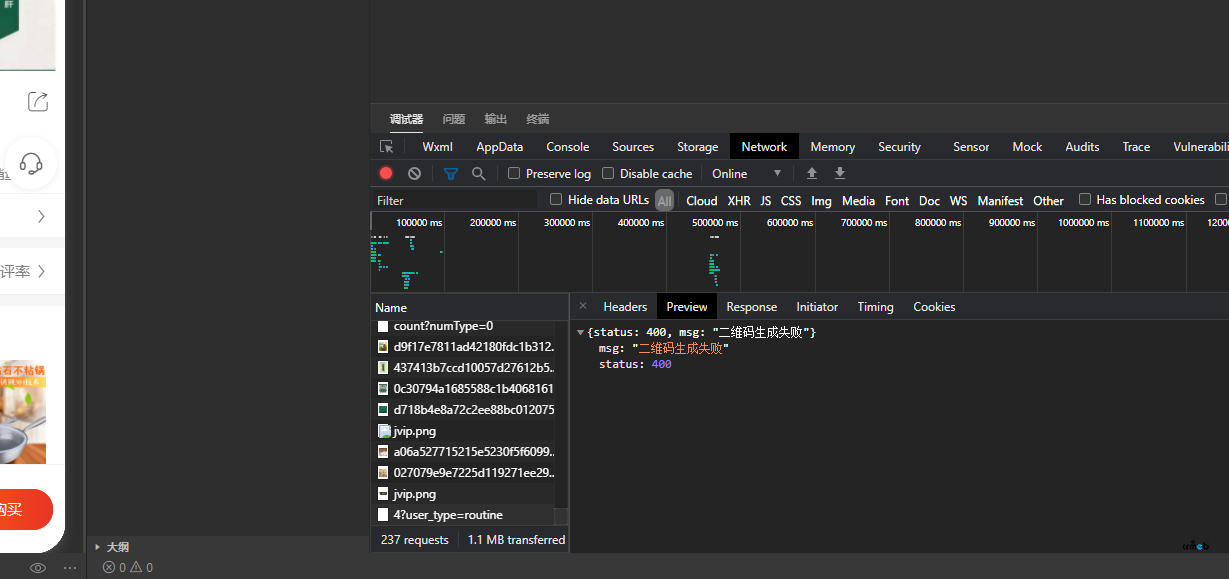Show only WS requests
Viewport: 1229px width, 579px height.
point(959,201)
